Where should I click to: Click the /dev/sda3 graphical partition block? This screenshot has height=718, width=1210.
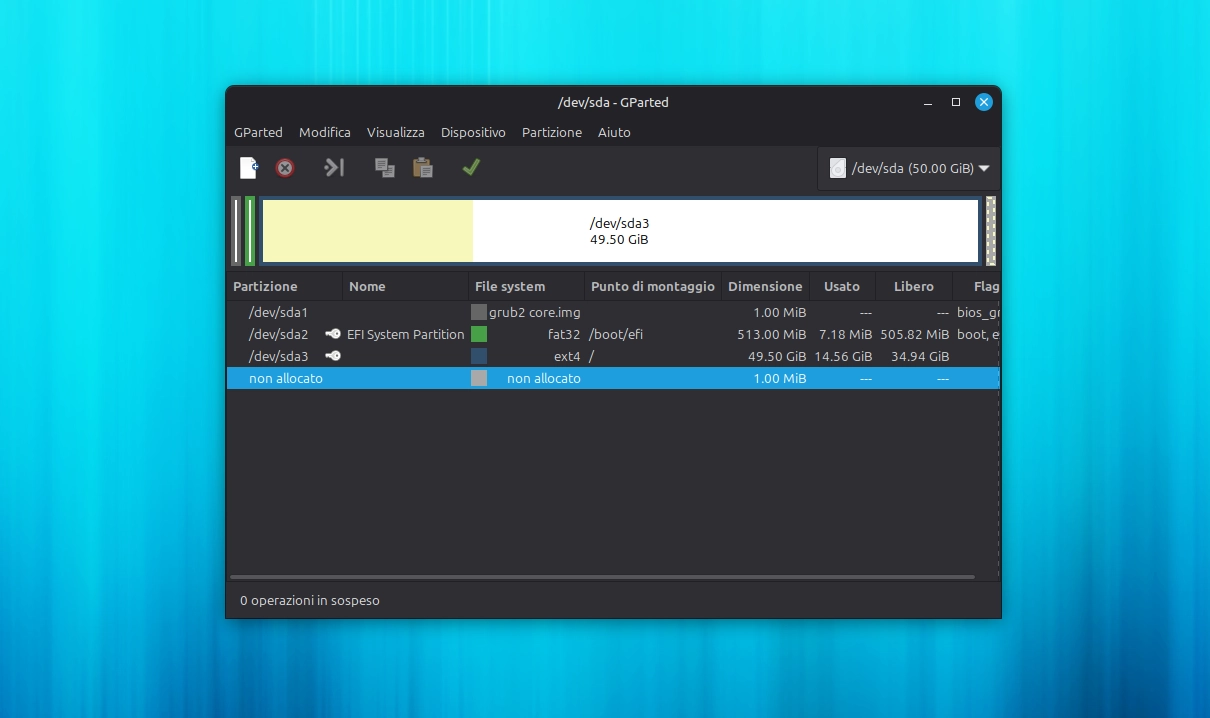pos(620,231)
